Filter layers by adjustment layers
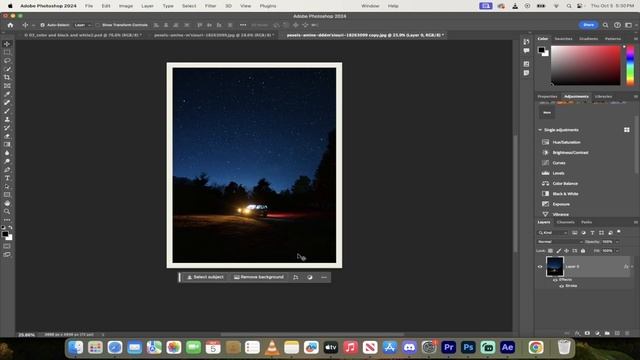The image size is (640, 360). click(x=583, y=233)
